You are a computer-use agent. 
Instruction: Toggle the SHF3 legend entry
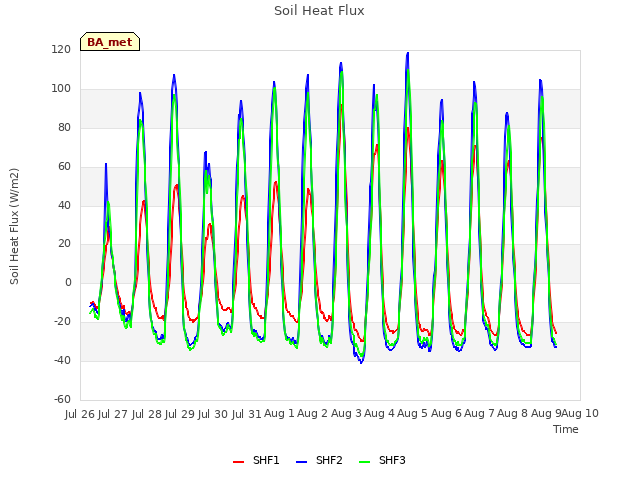pos(382,460)
